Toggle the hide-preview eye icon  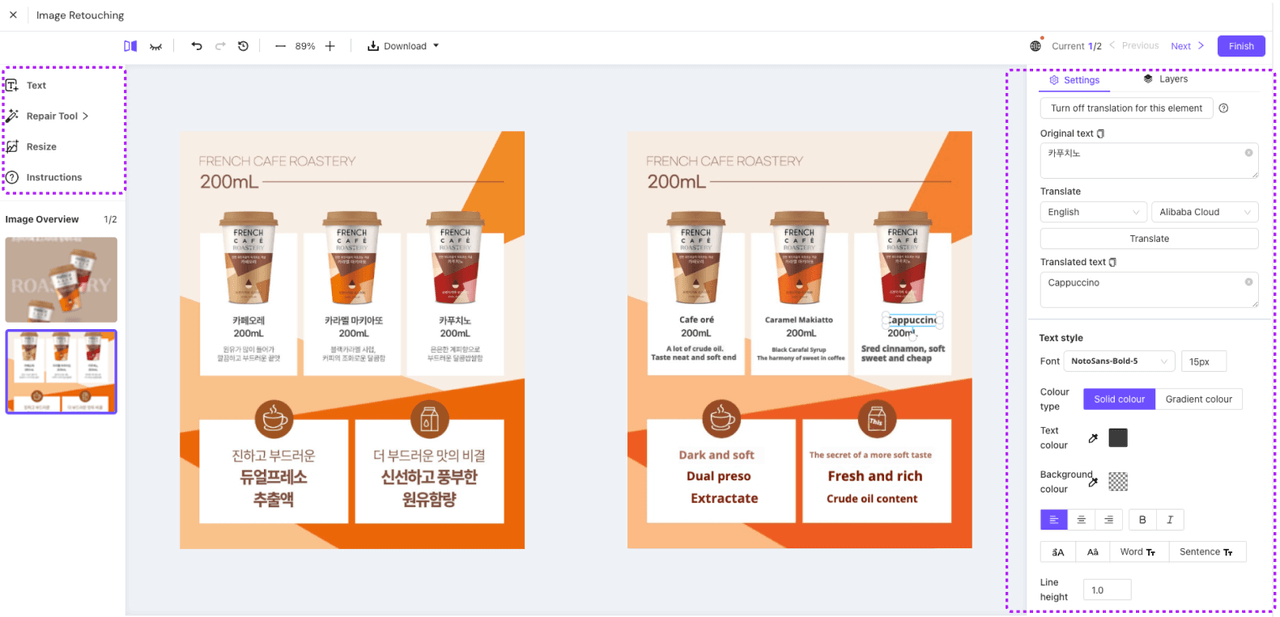(x=156, y=46)
